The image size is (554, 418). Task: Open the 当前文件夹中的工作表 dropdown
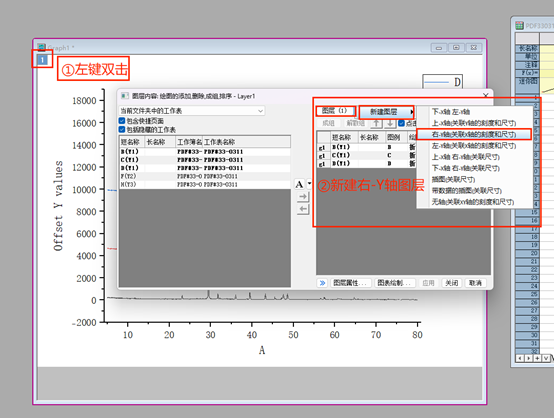click(x=192, y=111)
